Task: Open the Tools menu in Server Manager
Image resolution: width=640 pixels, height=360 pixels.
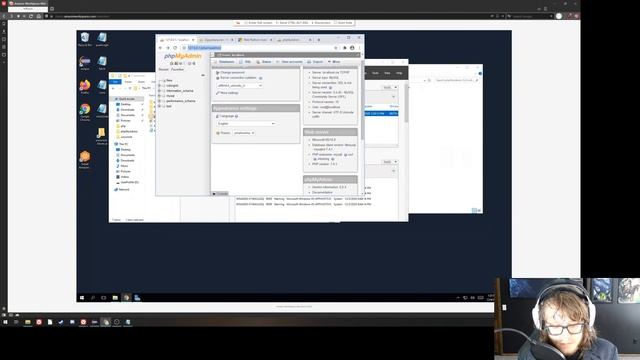Action: (x=375, y=73)
